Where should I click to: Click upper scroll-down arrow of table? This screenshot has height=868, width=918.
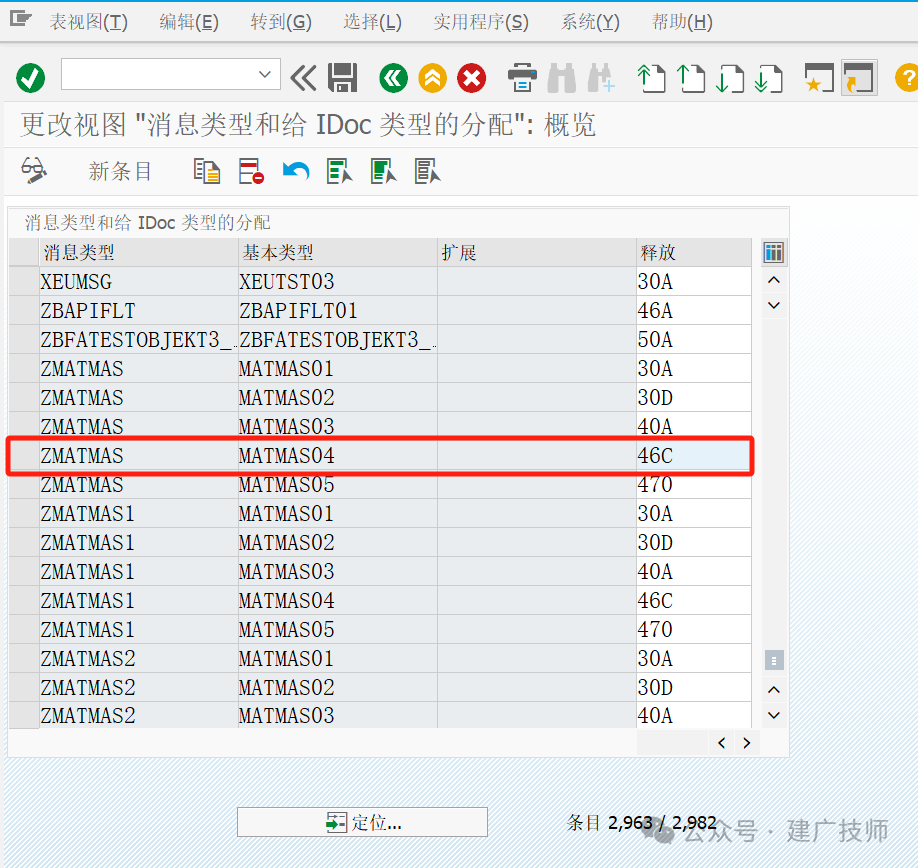[773, 306]
